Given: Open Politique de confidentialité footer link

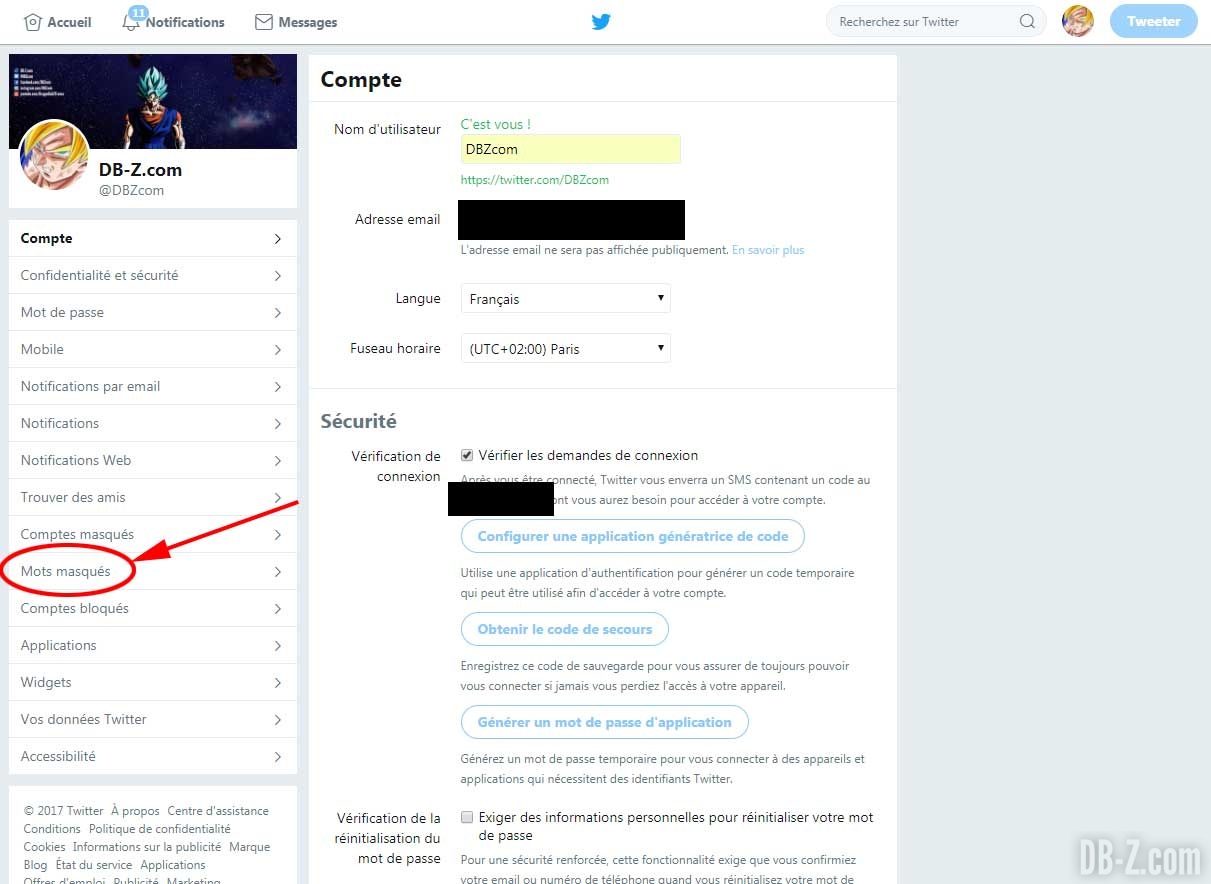Looking at the screenshot, I should point(160,829).
